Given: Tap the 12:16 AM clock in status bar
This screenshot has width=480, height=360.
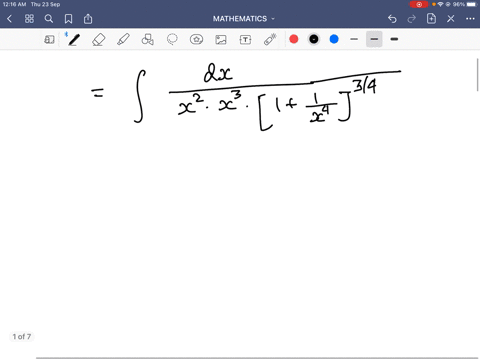Looking at the screenshot, I should click(x=14, y=4).
